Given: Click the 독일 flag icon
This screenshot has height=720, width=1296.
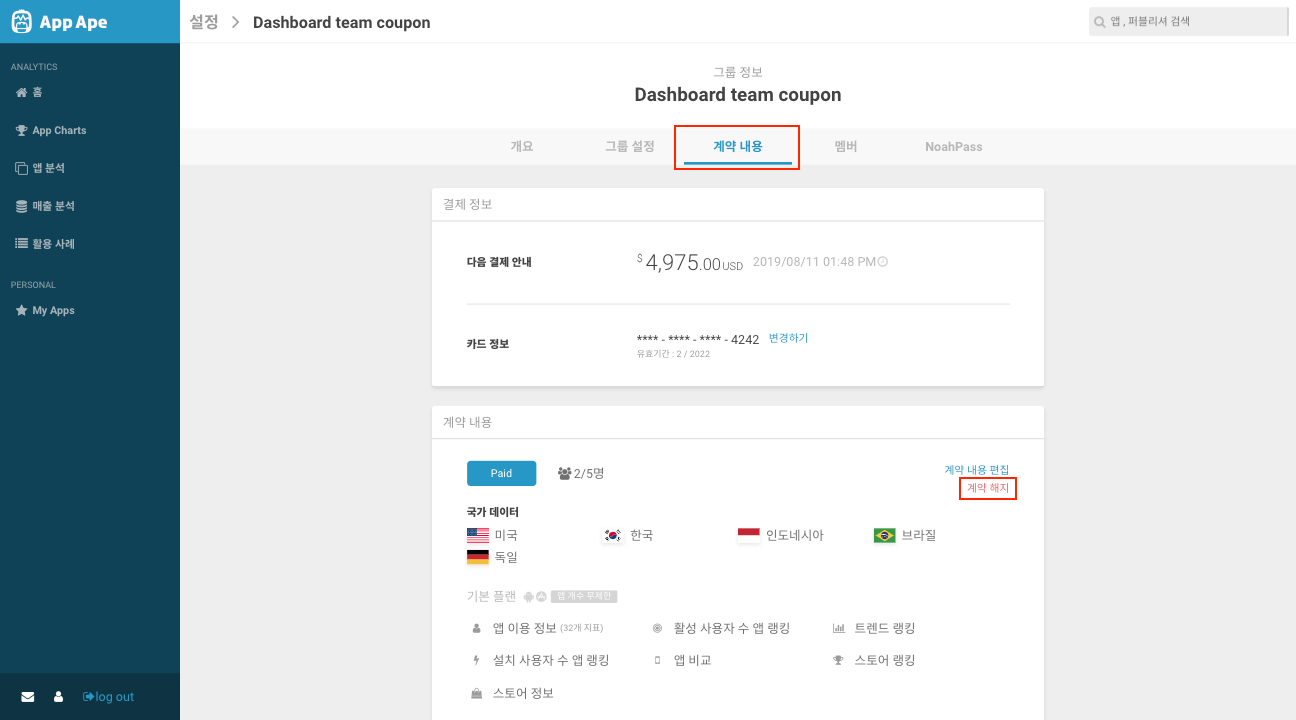Looking at the screenshot, I should (x=478, y=557).
